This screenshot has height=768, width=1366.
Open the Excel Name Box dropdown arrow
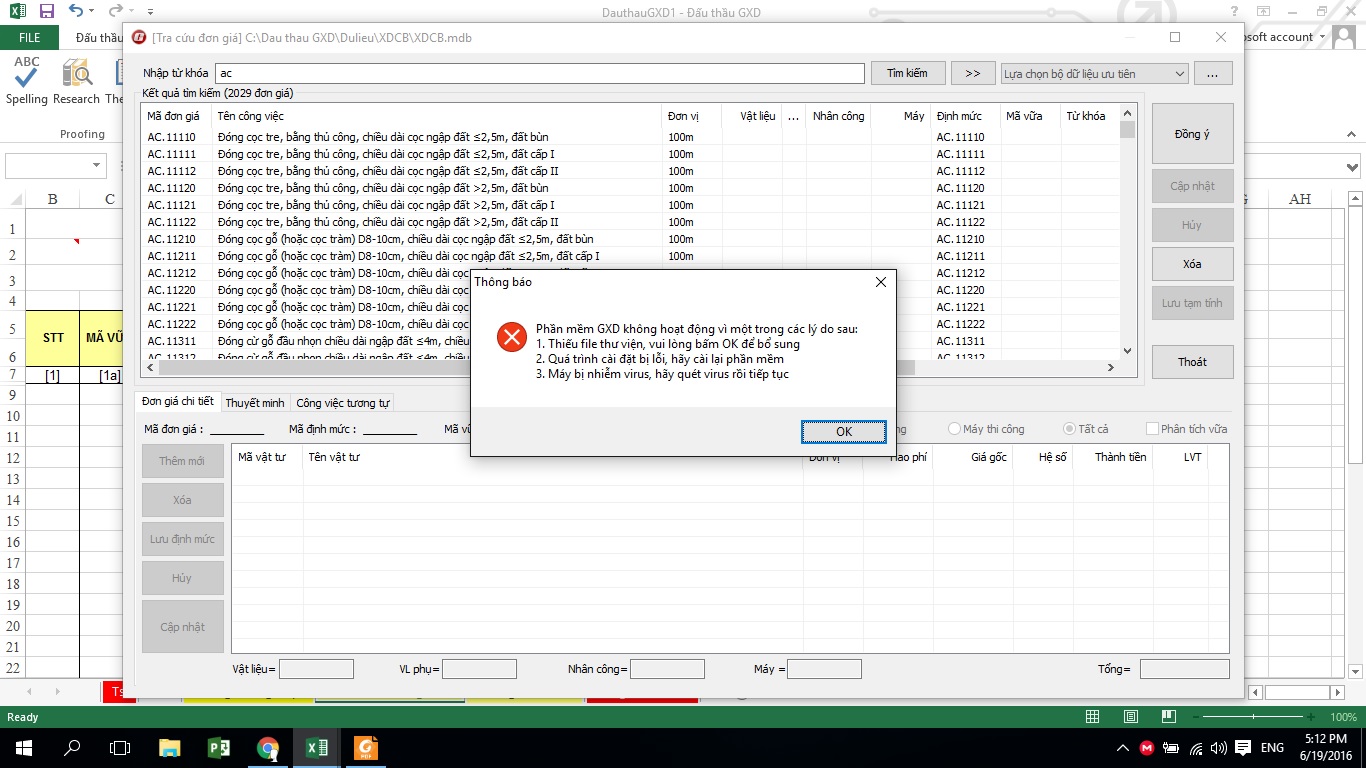coord(97,166)
